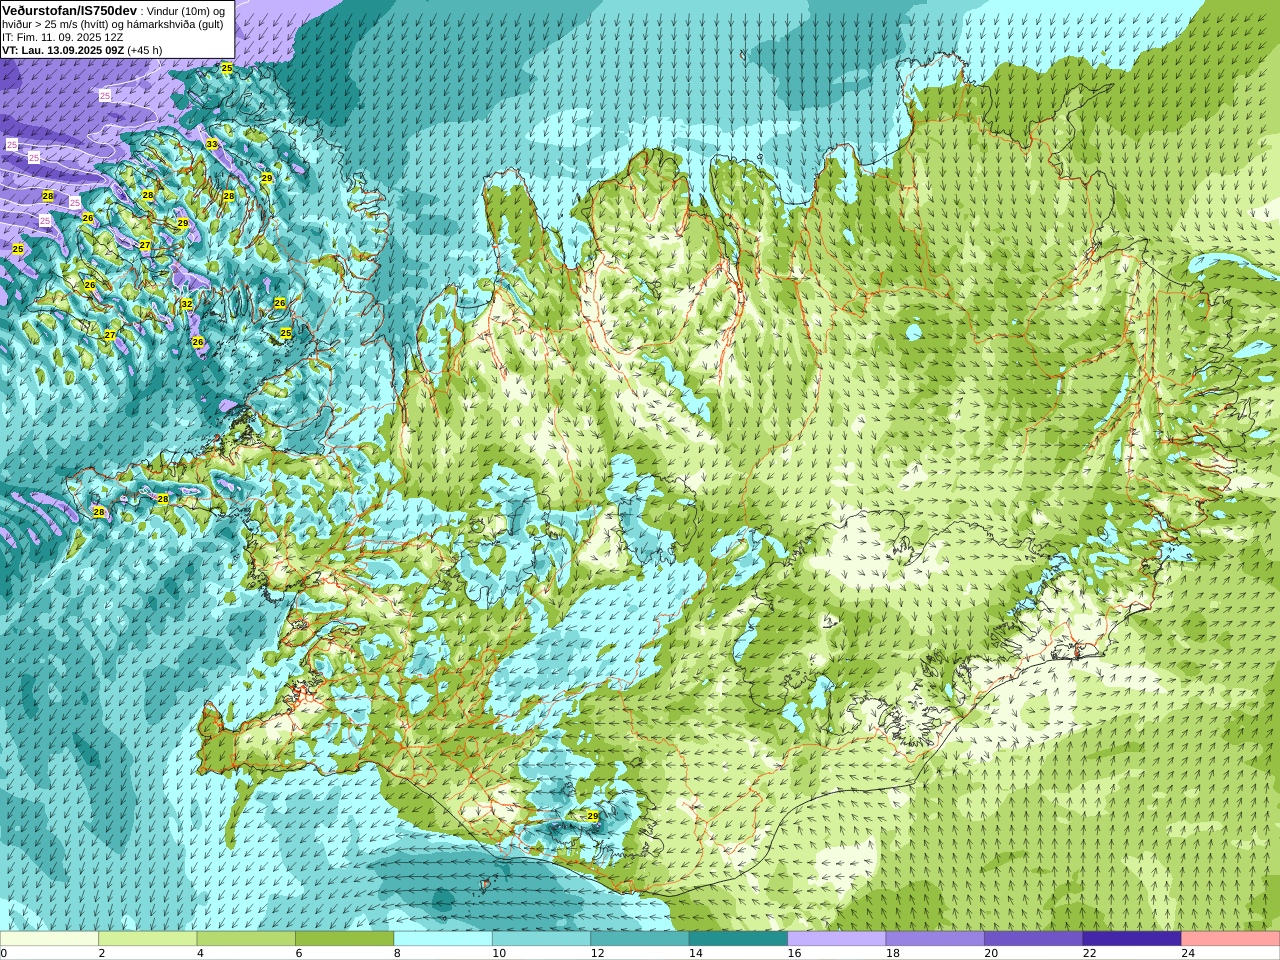1280x960 pixels.
Task: Click the initial time "IT: Fim. 11. 09. 2025 12Z"
Action: (x=63, y=37)
